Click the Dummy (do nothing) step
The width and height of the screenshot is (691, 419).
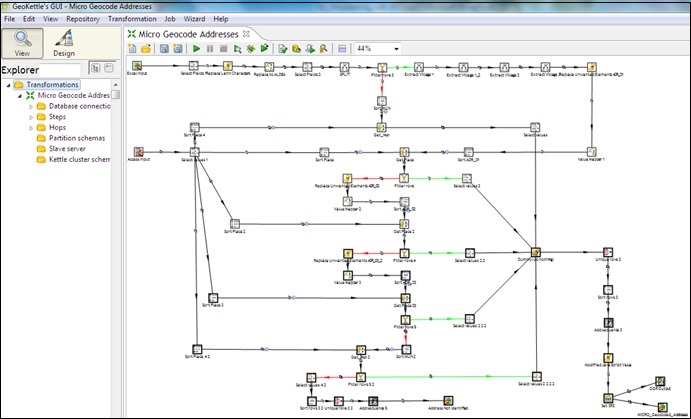536,252
